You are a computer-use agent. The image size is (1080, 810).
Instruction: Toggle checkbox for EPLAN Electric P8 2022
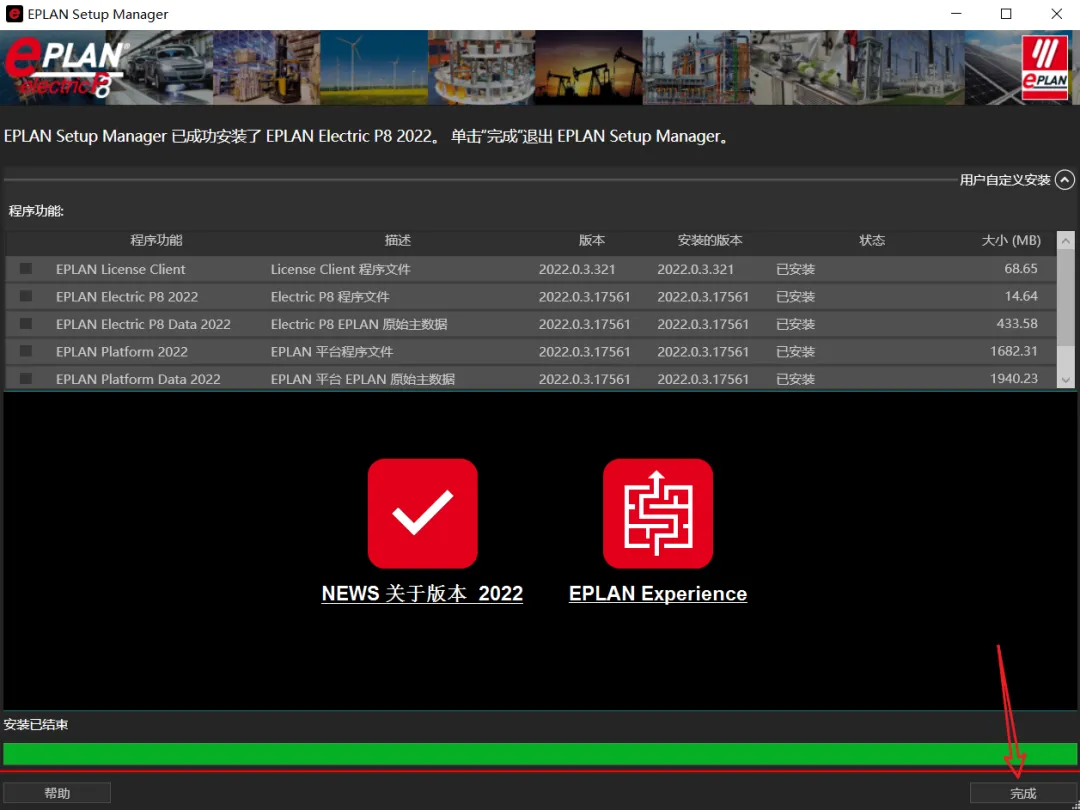click(25, 296)
